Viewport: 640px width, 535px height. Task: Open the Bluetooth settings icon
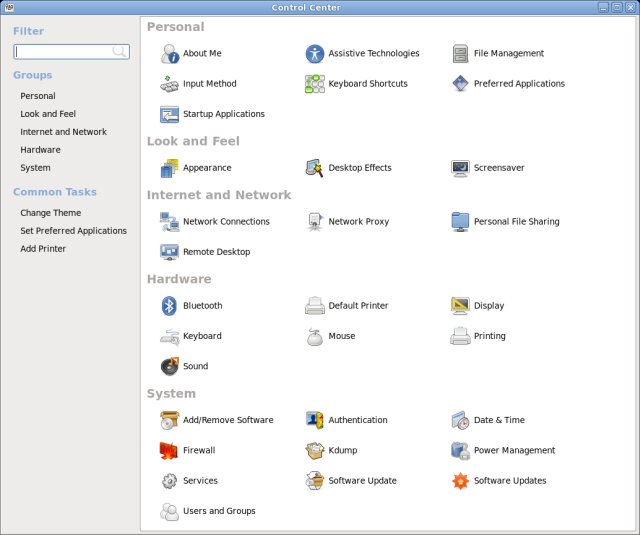169,306
